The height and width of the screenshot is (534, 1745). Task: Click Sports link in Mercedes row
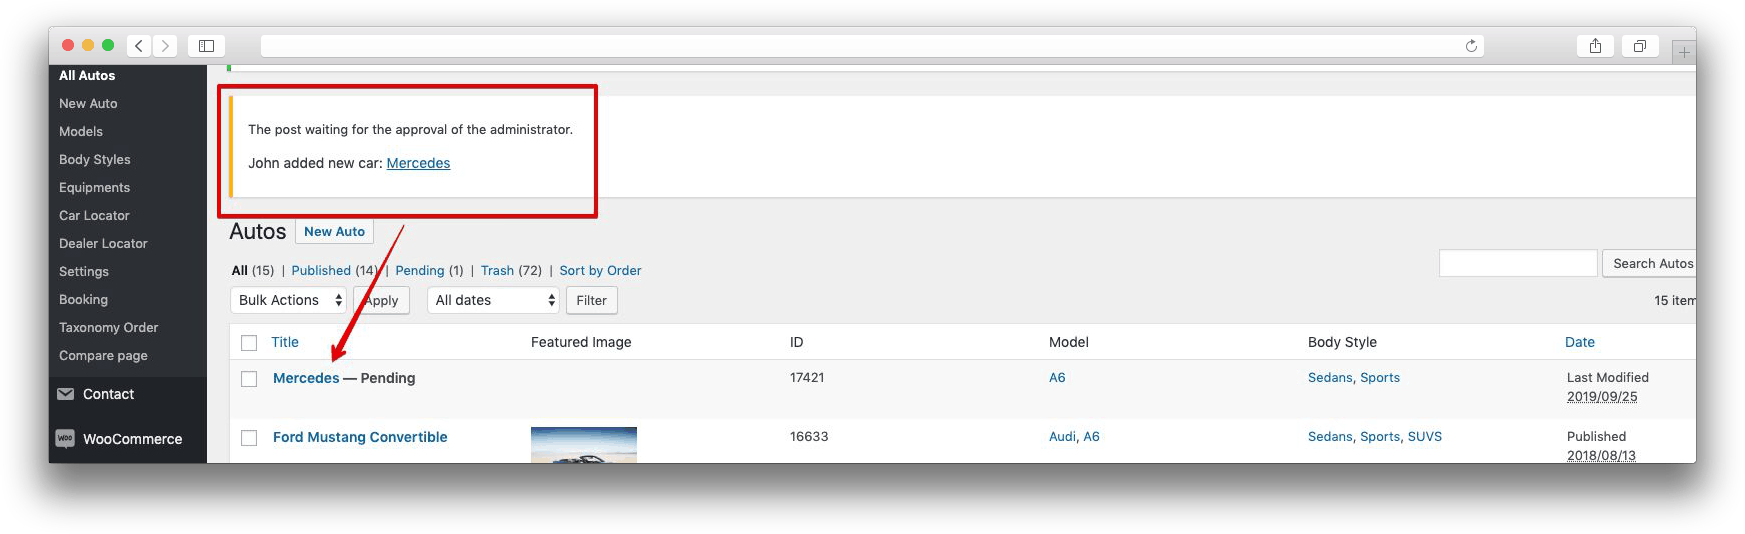coord(1380,377)
